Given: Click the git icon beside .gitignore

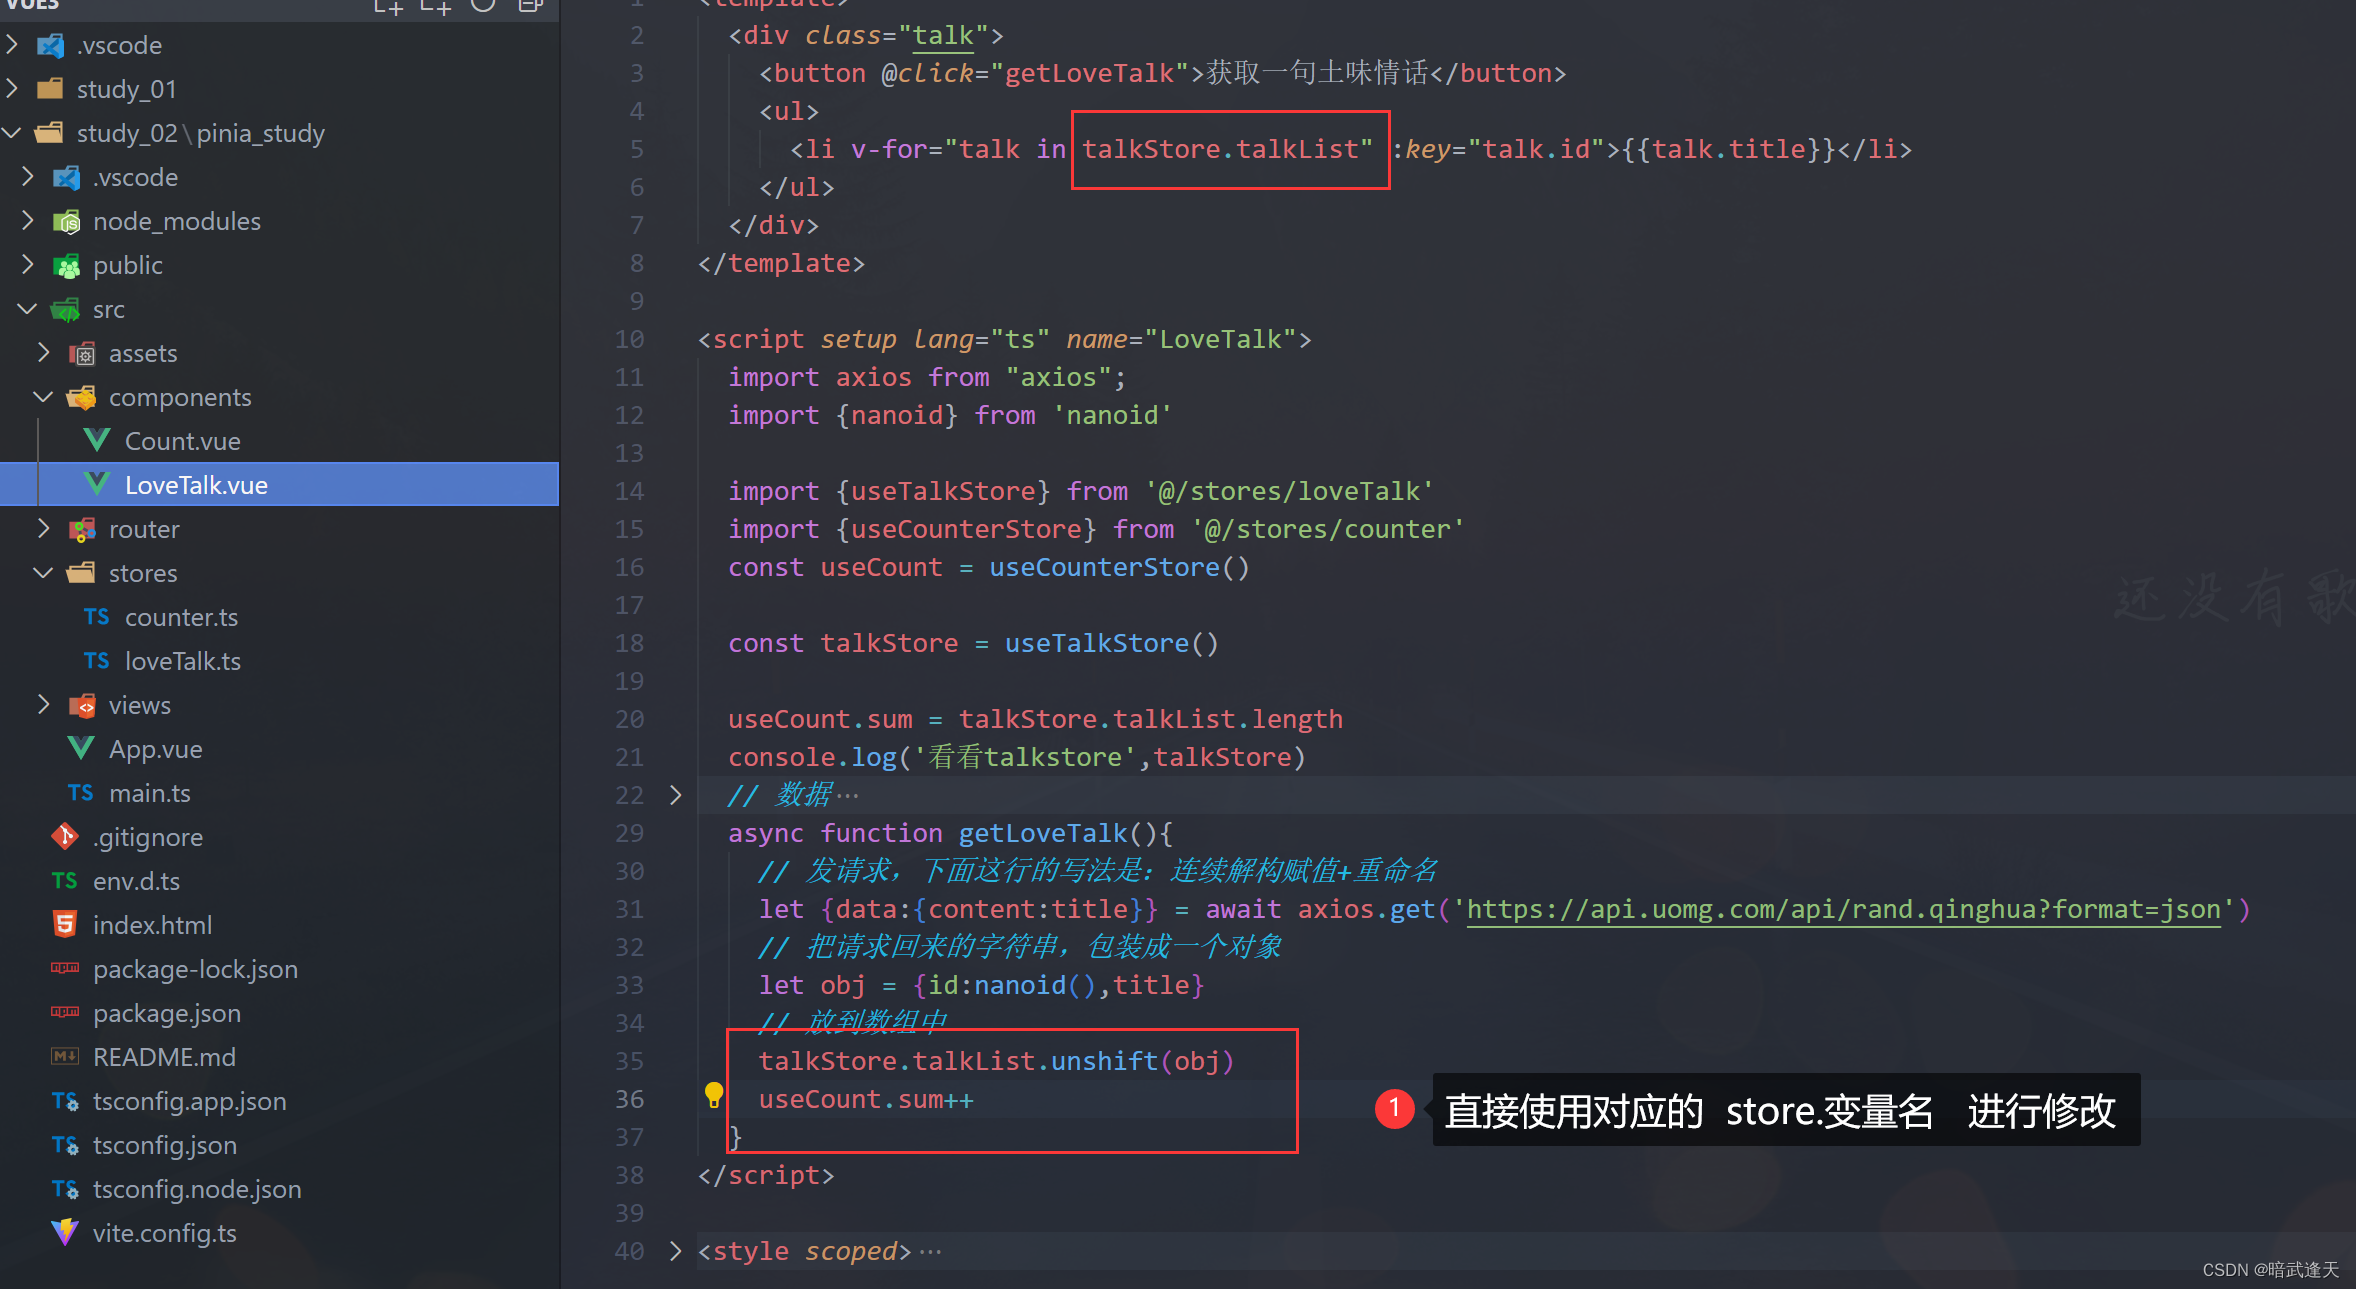Looking at the screenshot, I should click(65, 837).
